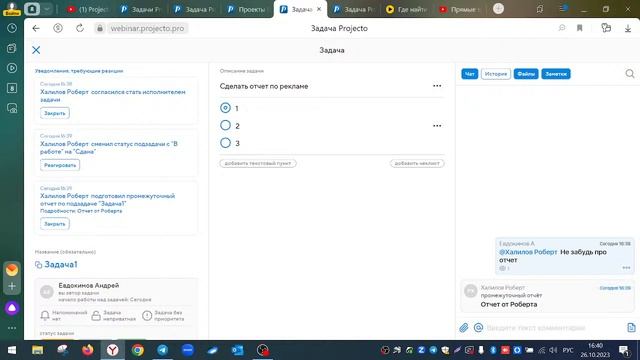Click the РУС language indicator in the tray
Image resolution: width=640 pixels, height=360 pixels.
pyautogui.click(x=568, y=350)
